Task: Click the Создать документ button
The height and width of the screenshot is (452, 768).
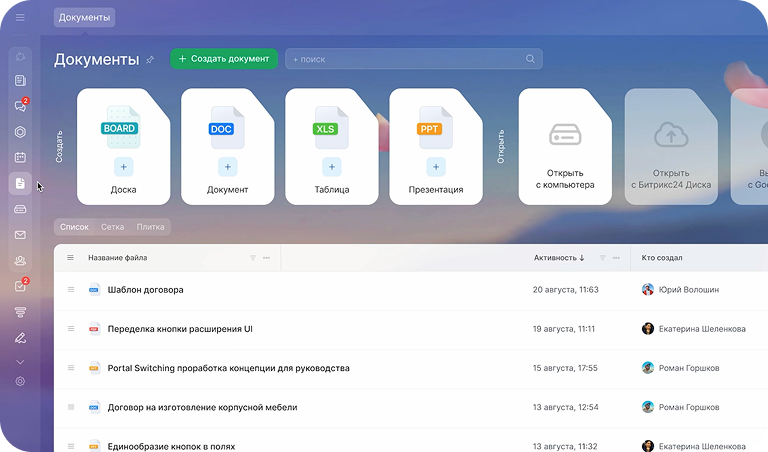Action: click(223, 59)
